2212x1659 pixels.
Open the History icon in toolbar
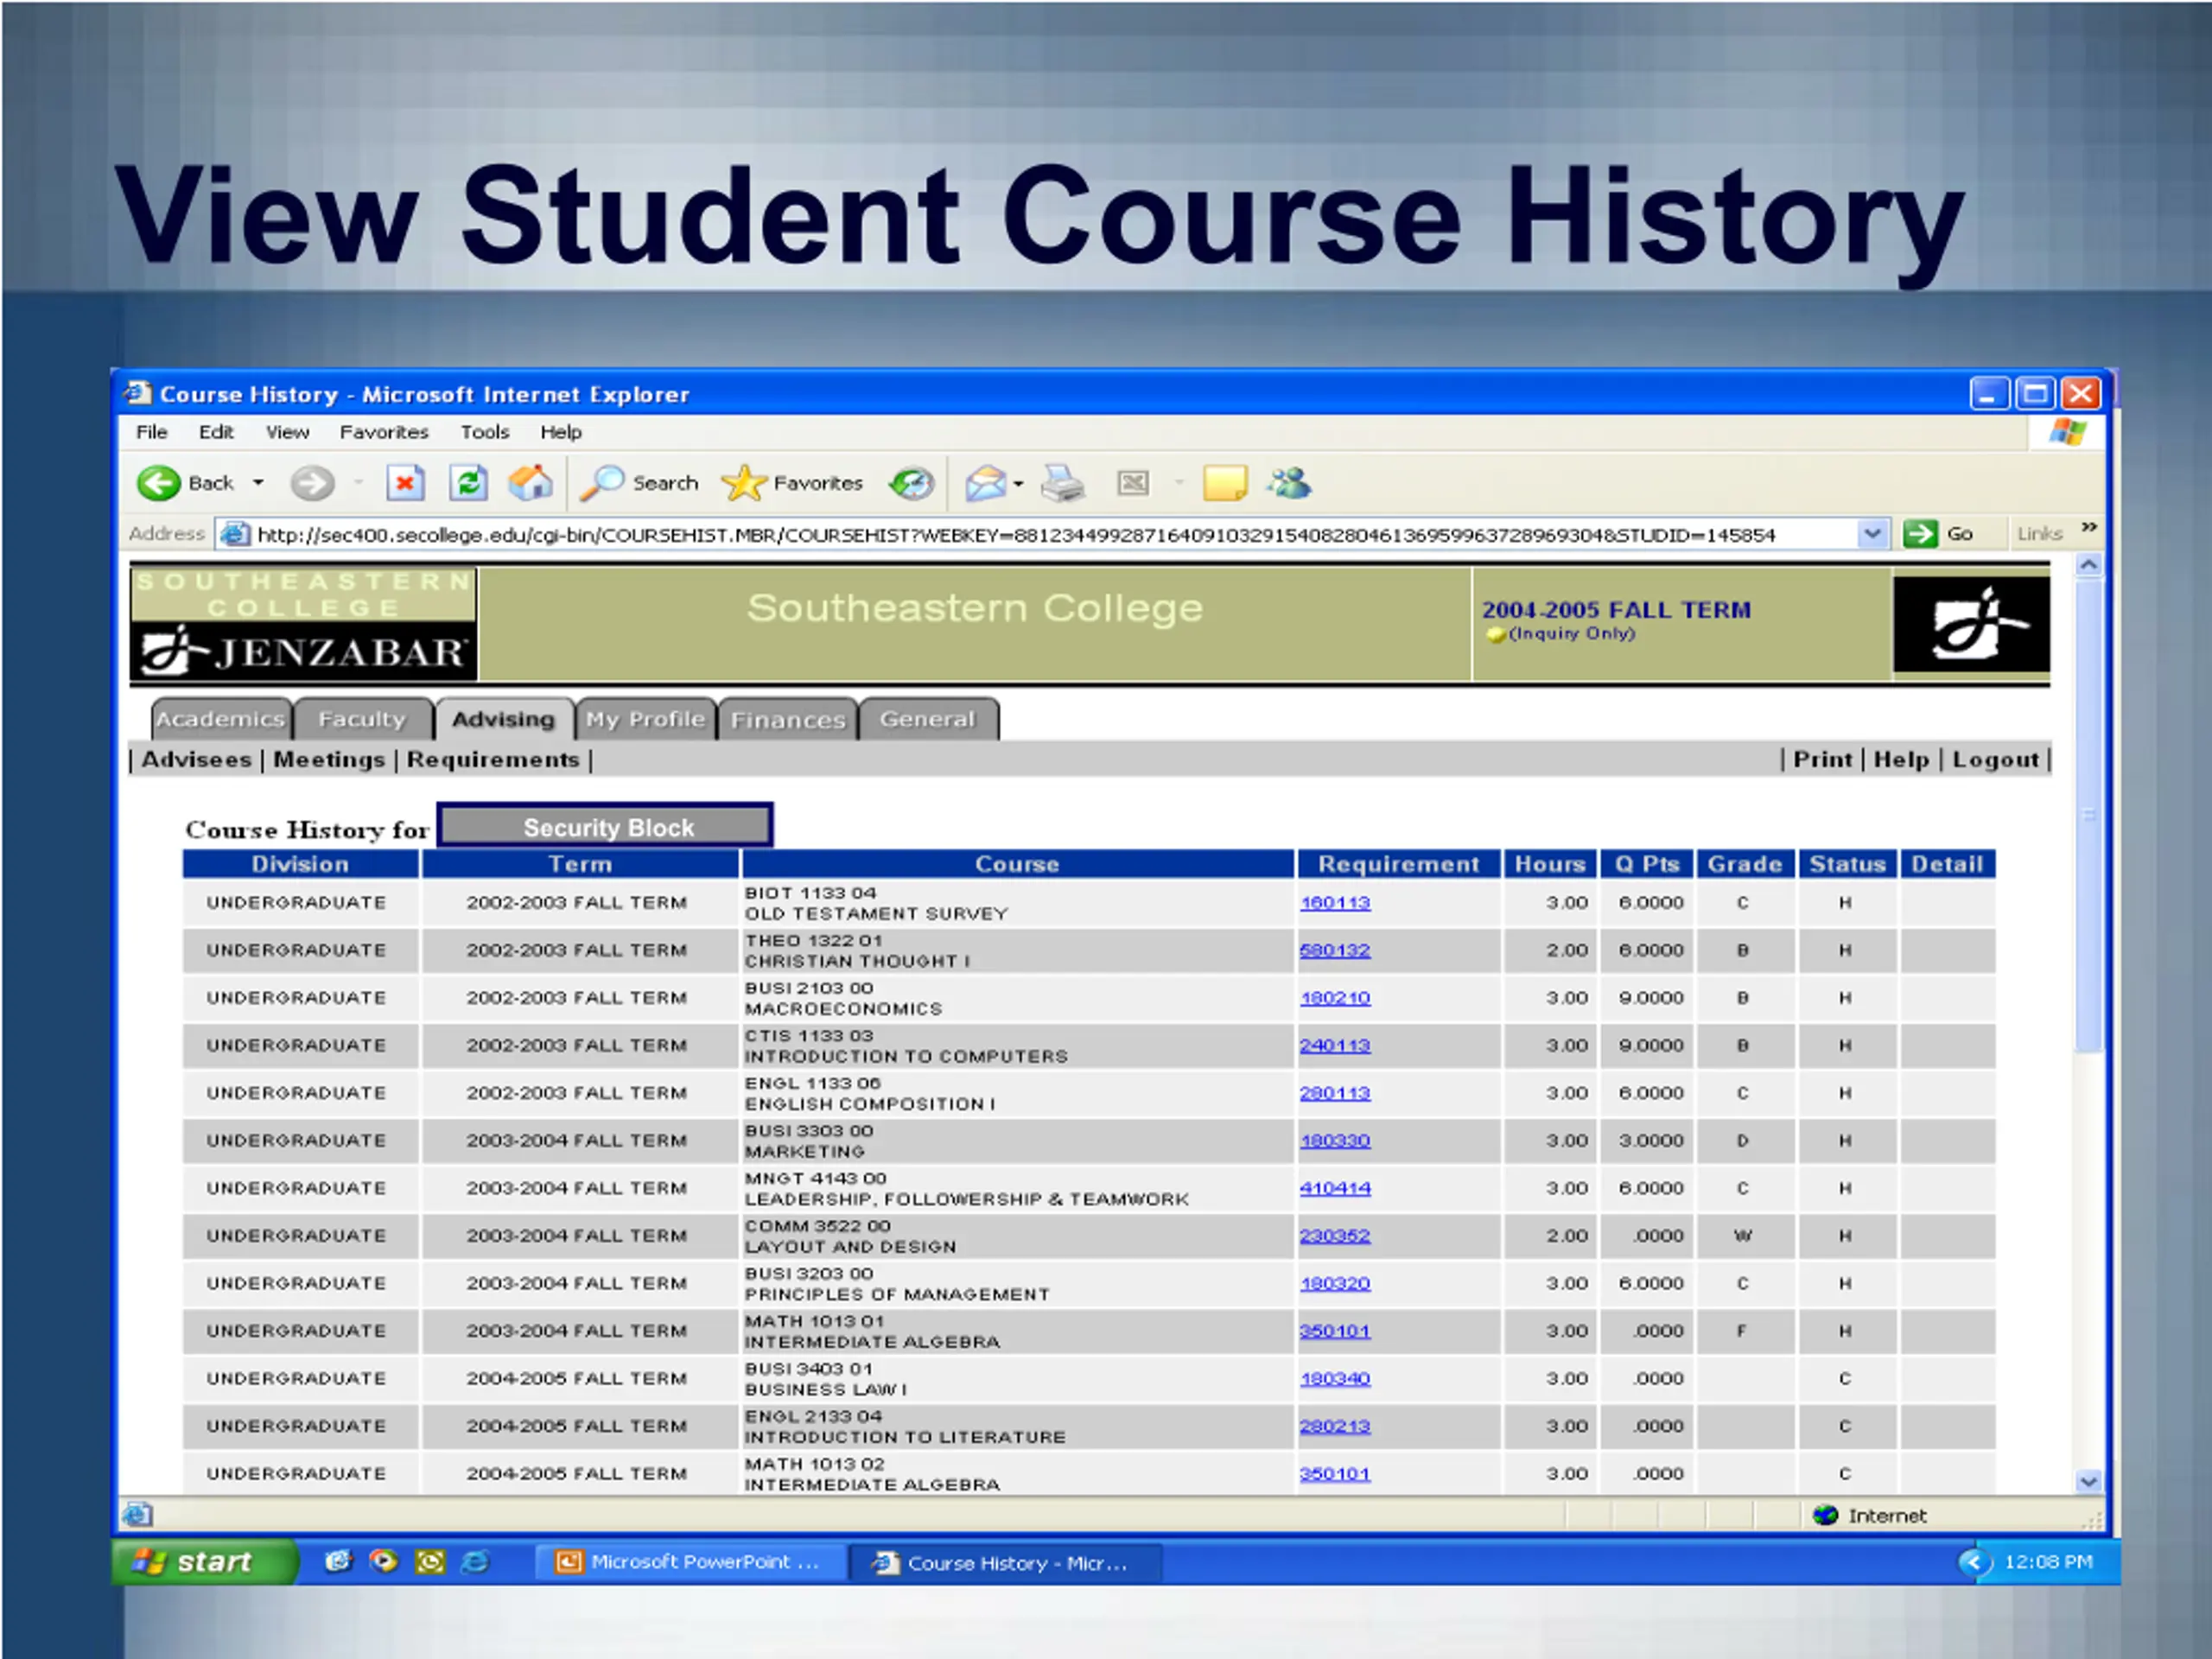(912, 484)
